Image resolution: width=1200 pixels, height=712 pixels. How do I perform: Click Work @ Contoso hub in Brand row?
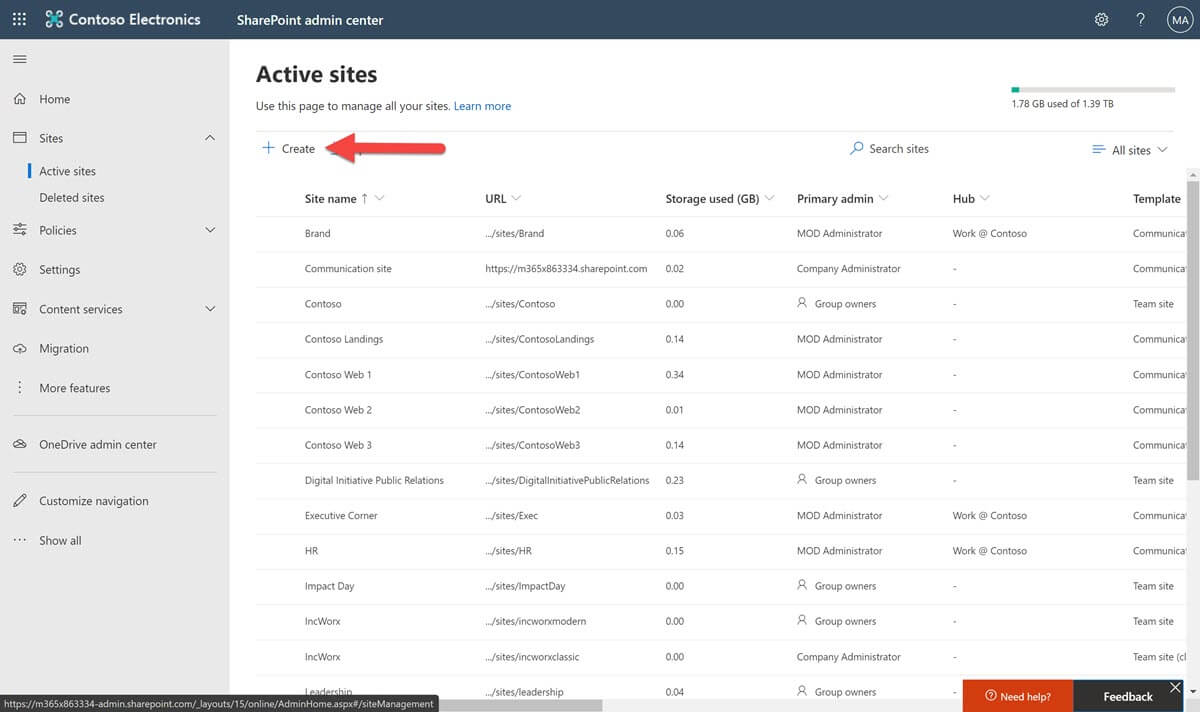(x=989, y=233)
